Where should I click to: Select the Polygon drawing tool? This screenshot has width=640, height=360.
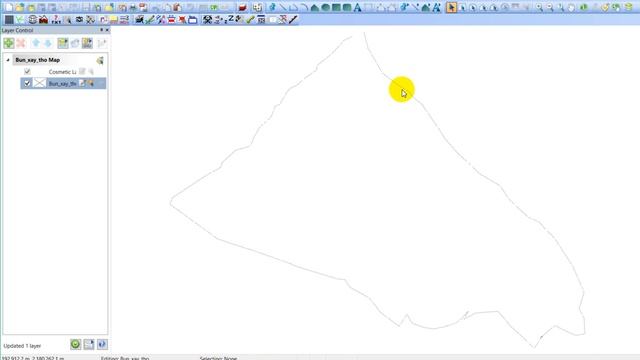click(314, 8)
